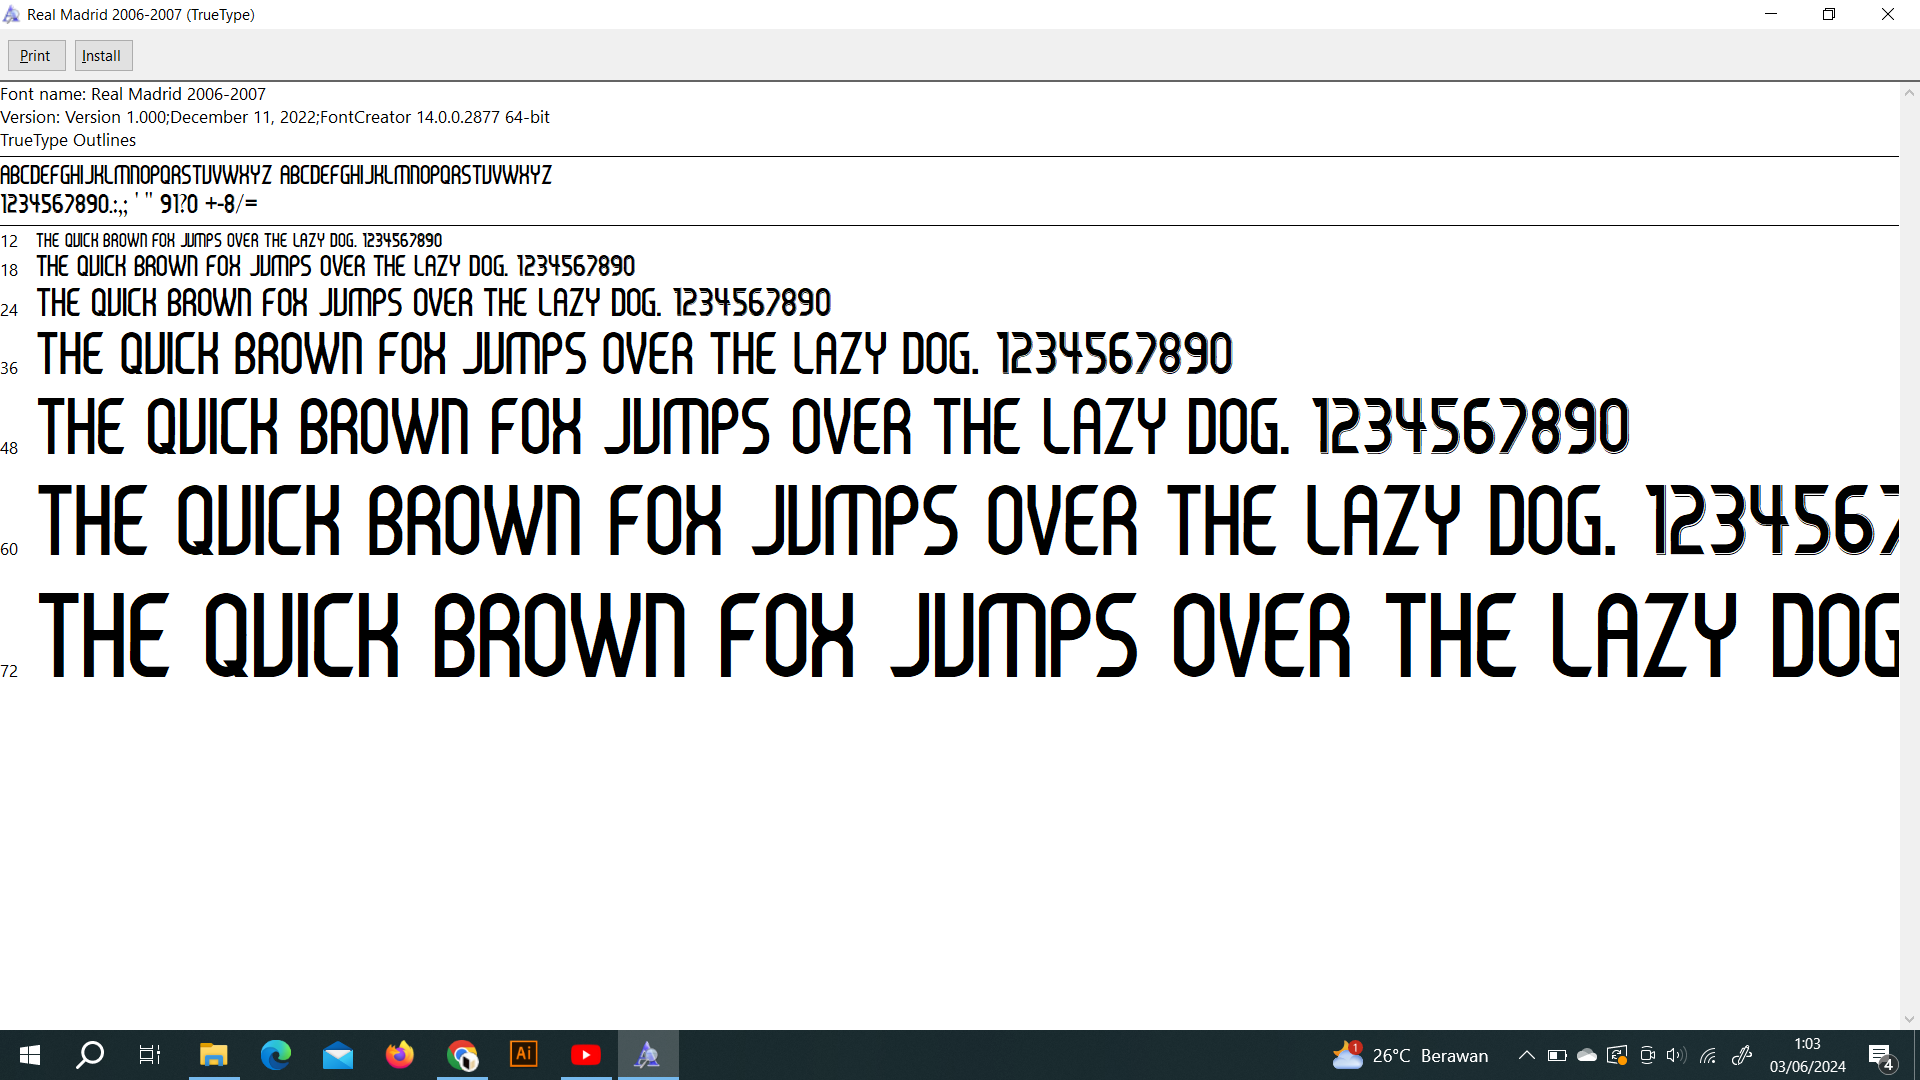Viewport: 1920px width, 1080px height.
Task: Open YouTube app in taskbar
Action: 586,1055
